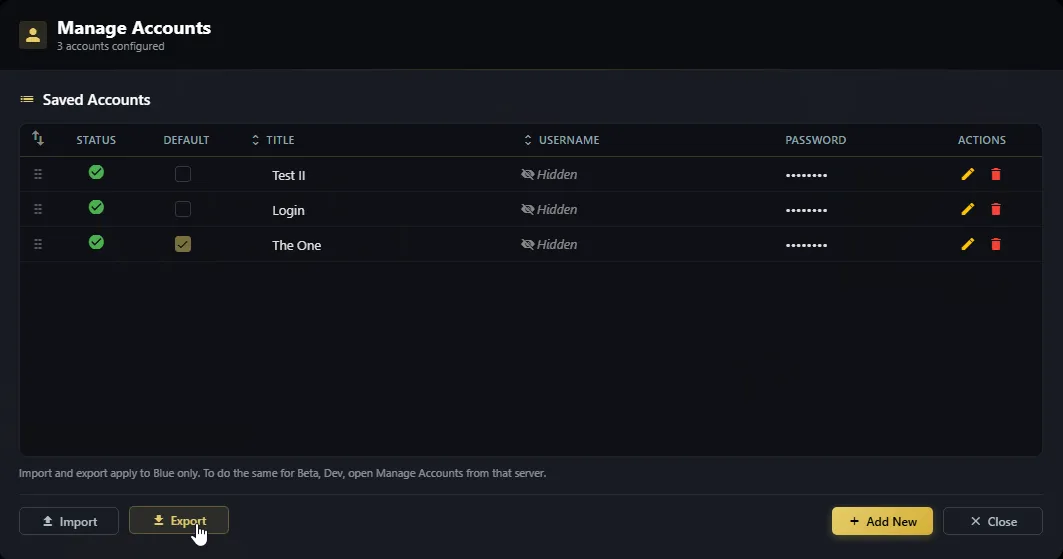
Task: Uncheck default checkbox for The One
Action: (183, 244)
